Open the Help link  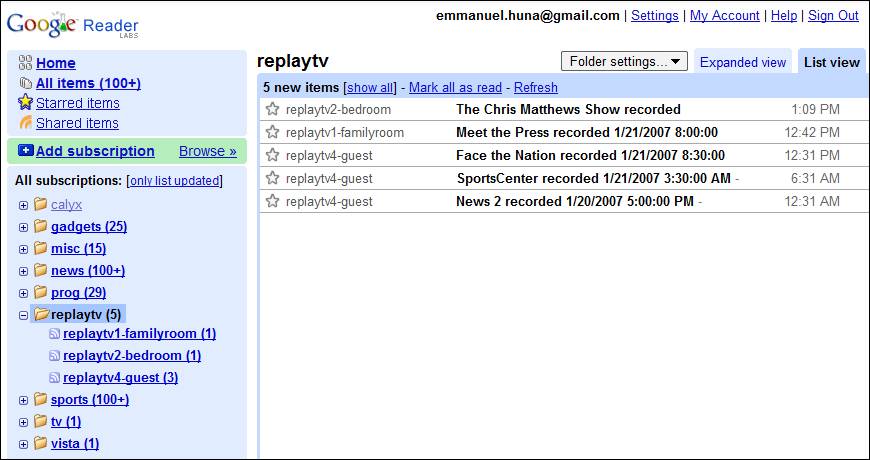(x=784, y=16)
